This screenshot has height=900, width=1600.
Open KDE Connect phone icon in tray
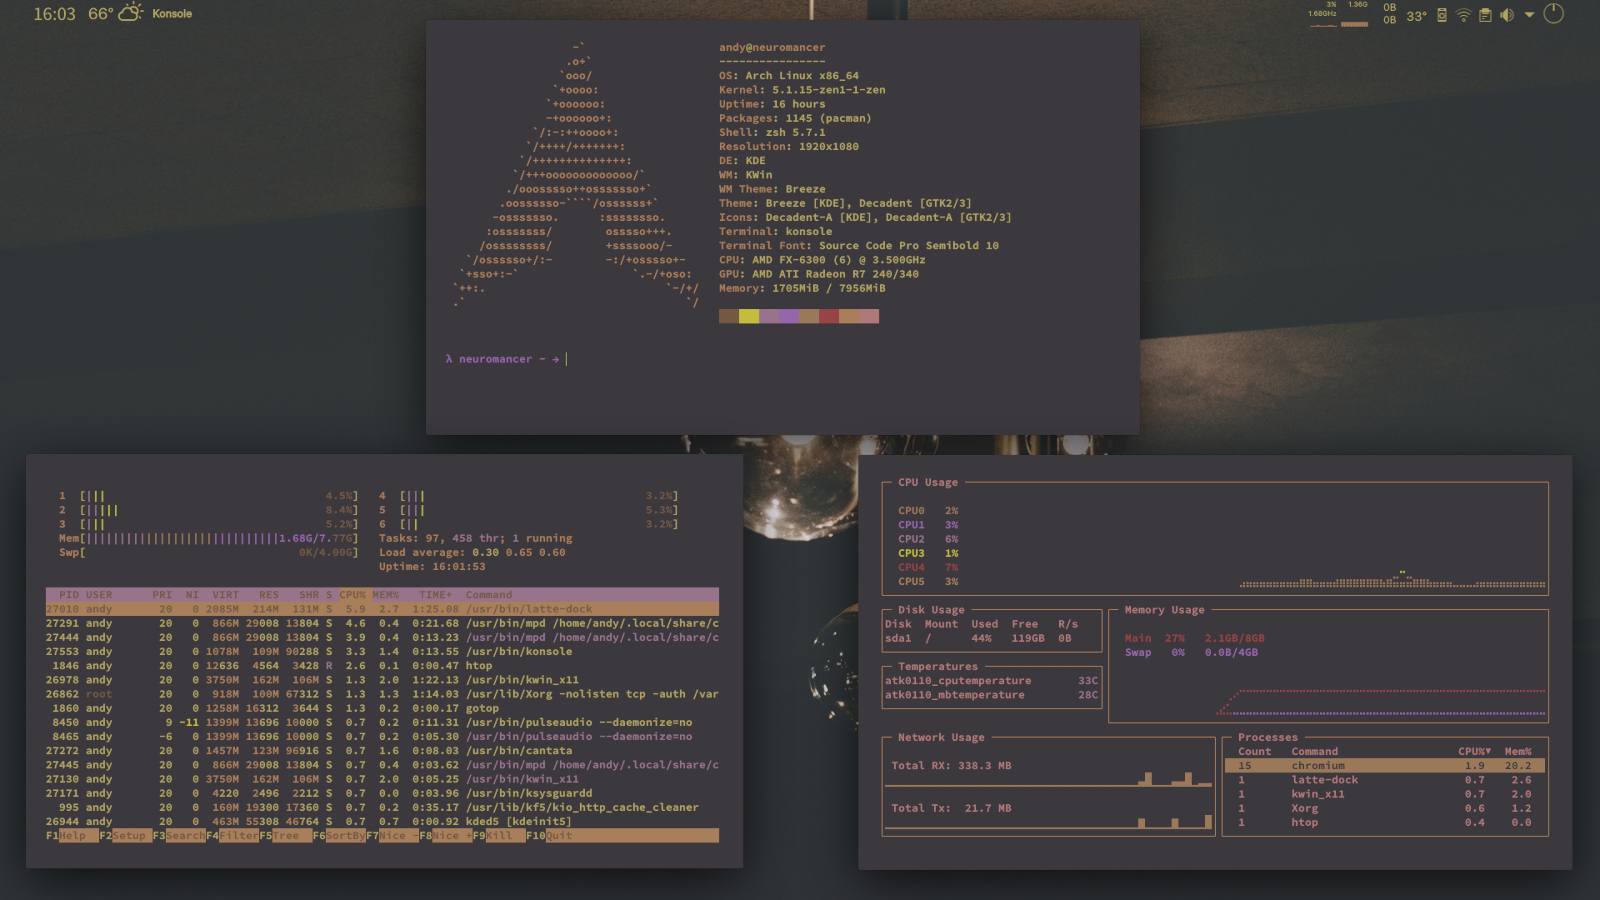pyautogui.click(x=1442, y=15)
